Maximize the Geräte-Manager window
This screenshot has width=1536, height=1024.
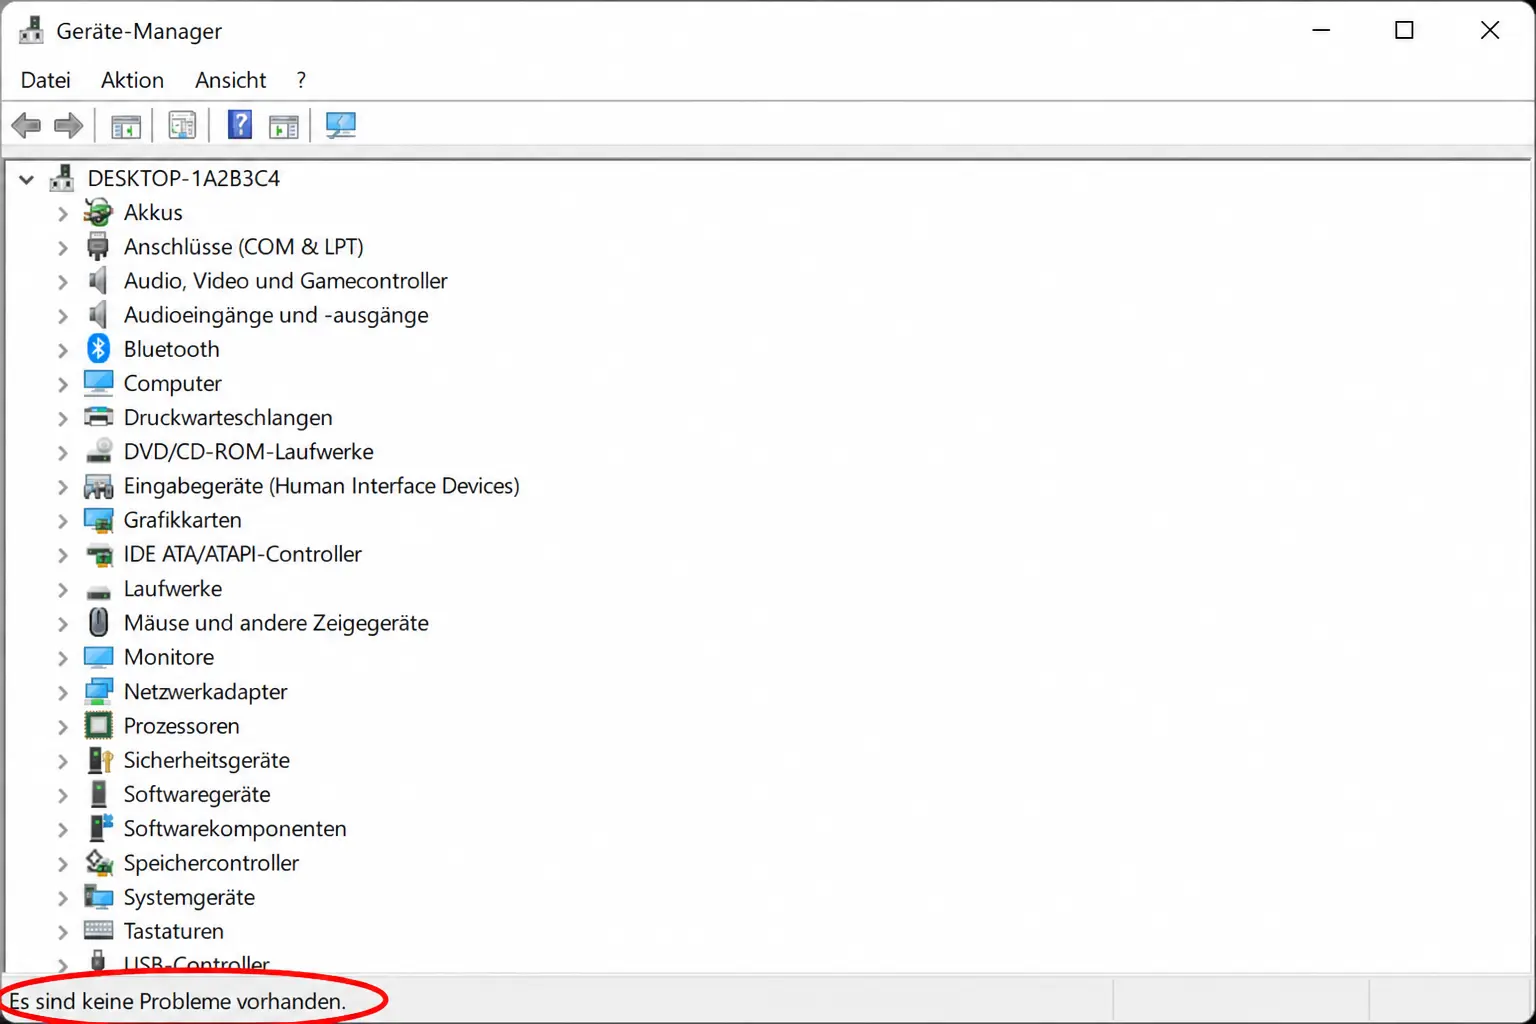point(1404,30)
